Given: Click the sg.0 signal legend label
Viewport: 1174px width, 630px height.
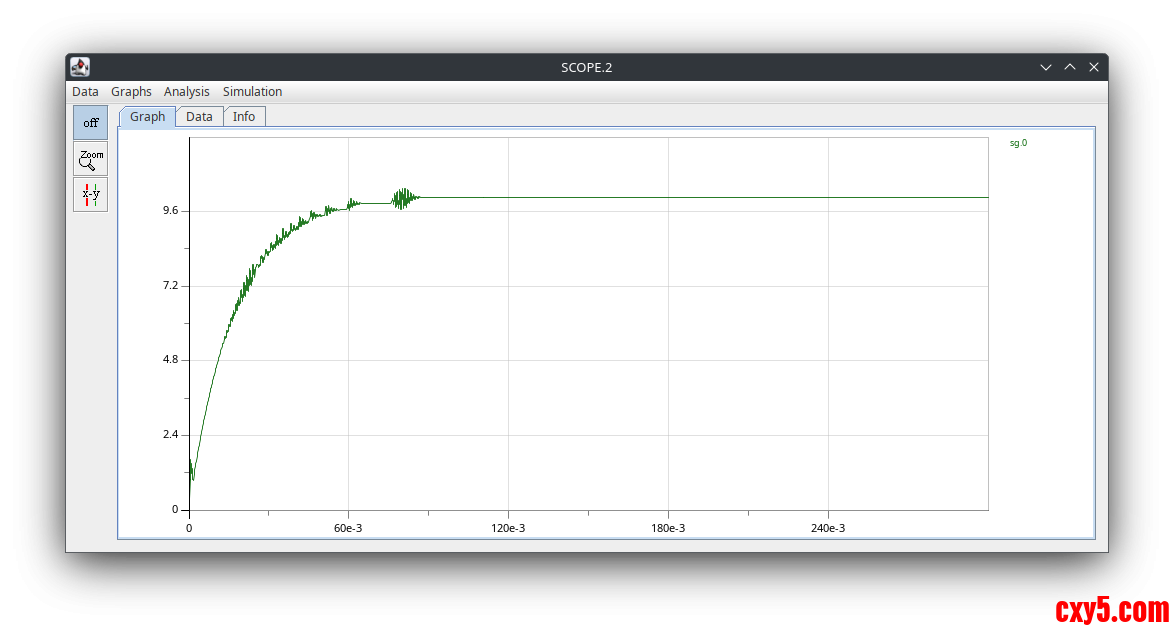Looking at the screenshot, I should pyautogui.click(x=1018, y=143).
